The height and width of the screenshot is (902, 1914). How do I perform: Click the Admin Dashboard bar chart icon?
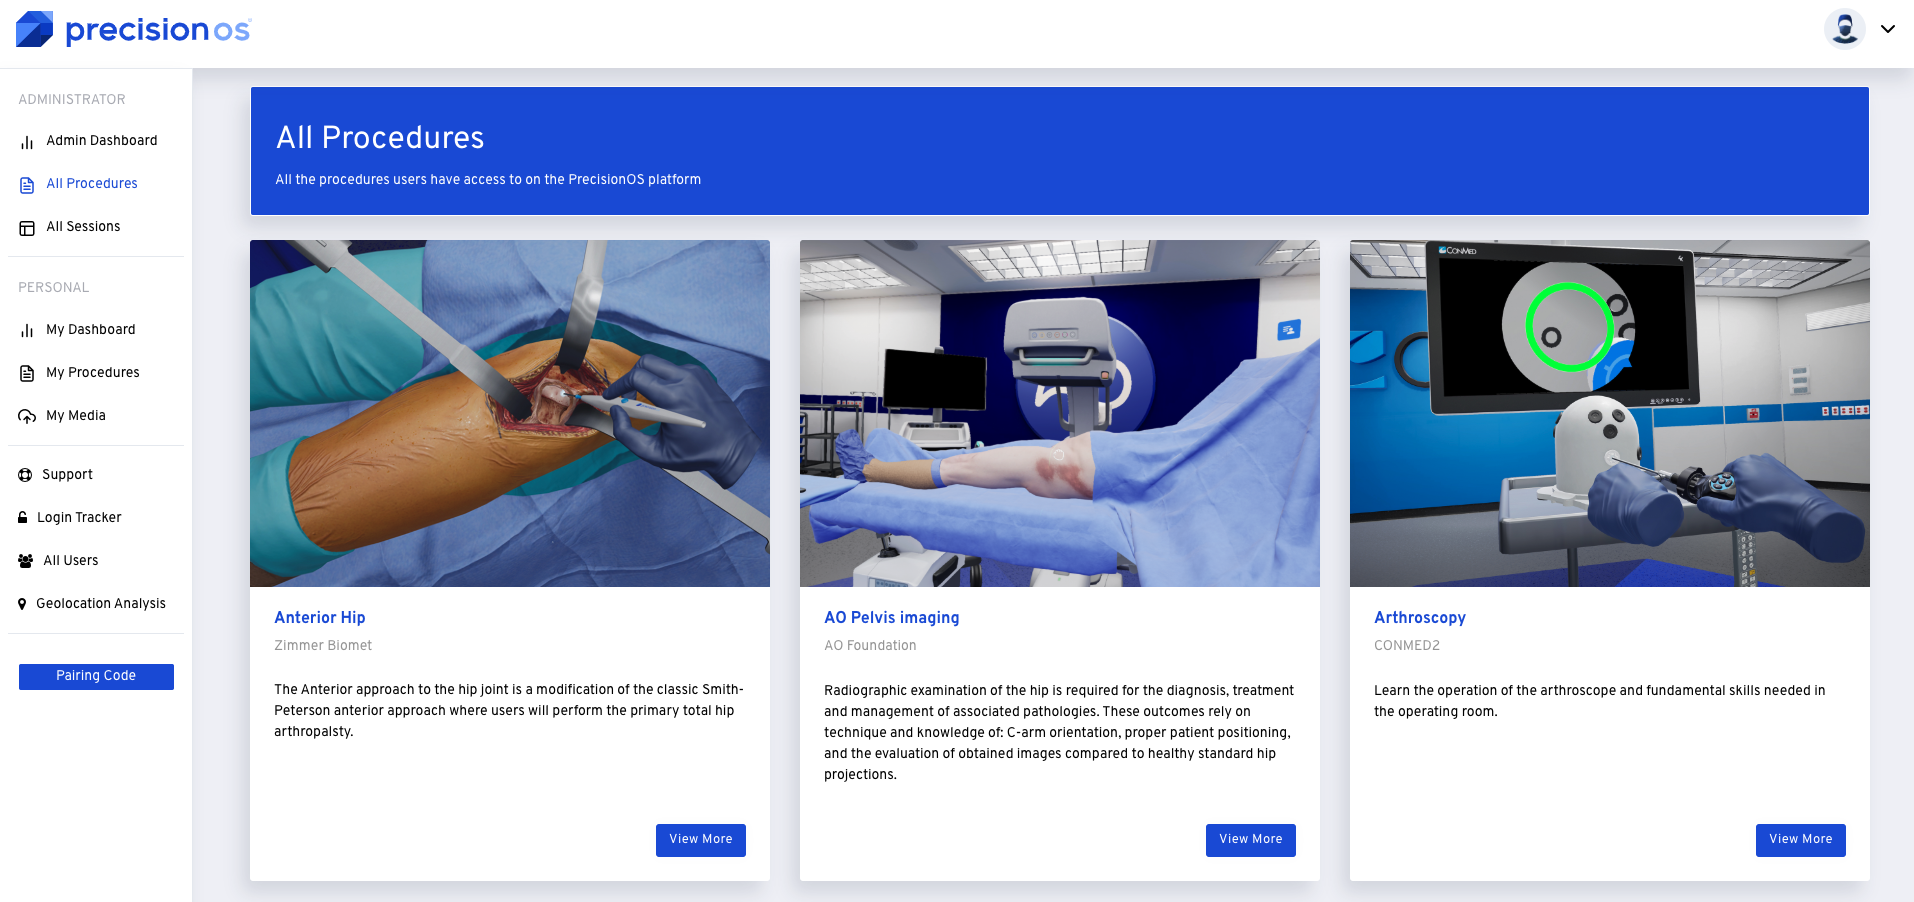(27, 142)
